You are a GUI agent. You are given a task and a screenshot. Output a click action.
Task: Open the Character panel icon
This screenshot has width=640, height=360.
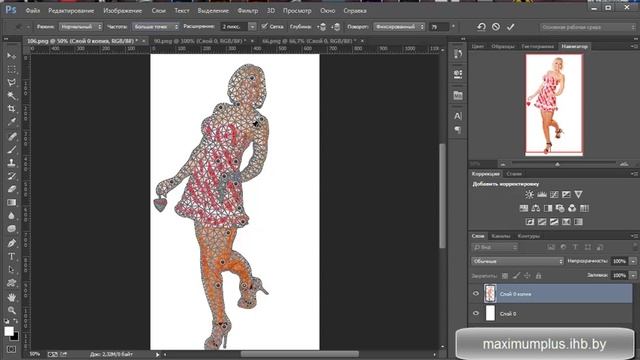[458, 116]
